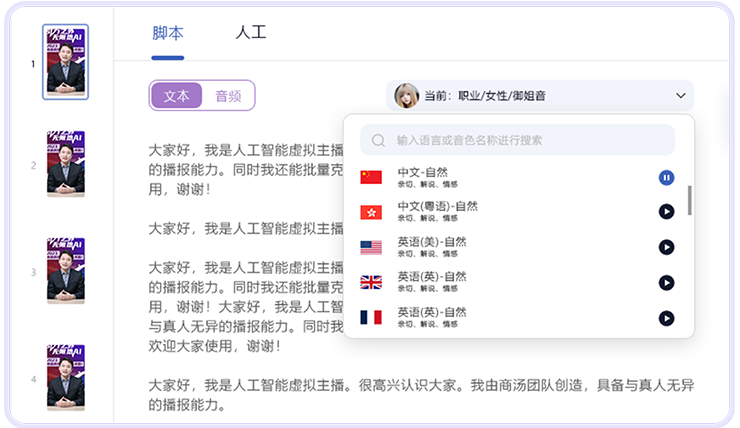Play the 中文(粤语)-自然 voice preview

(x=666, y=212)
